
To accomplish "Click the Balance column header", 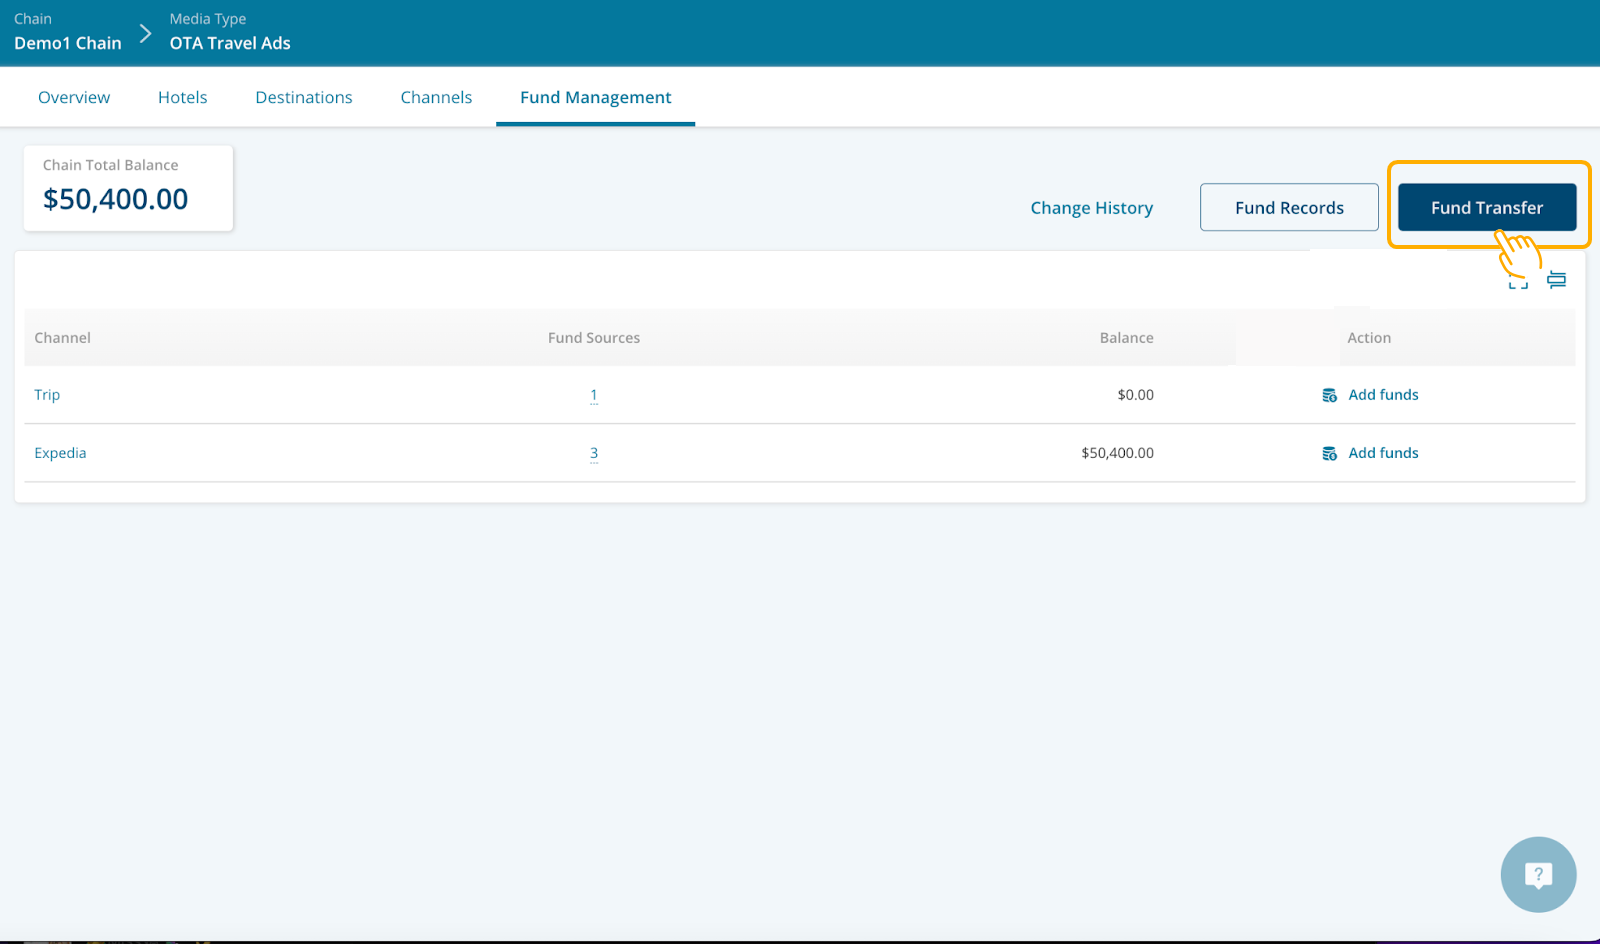I will (x=1127, y=338).
